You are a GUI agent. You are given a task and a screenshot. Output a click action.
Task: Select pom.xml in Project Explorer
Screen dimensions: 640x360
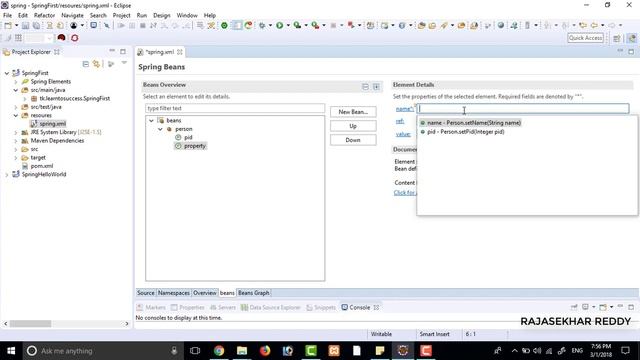point(38,166)
